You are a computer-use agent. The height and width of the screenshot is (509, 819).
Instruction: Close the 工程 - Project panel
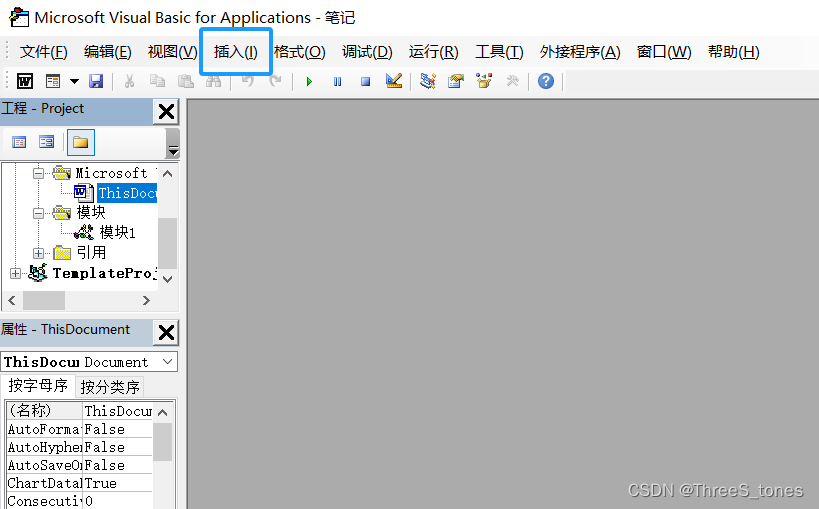click(166, 111)
